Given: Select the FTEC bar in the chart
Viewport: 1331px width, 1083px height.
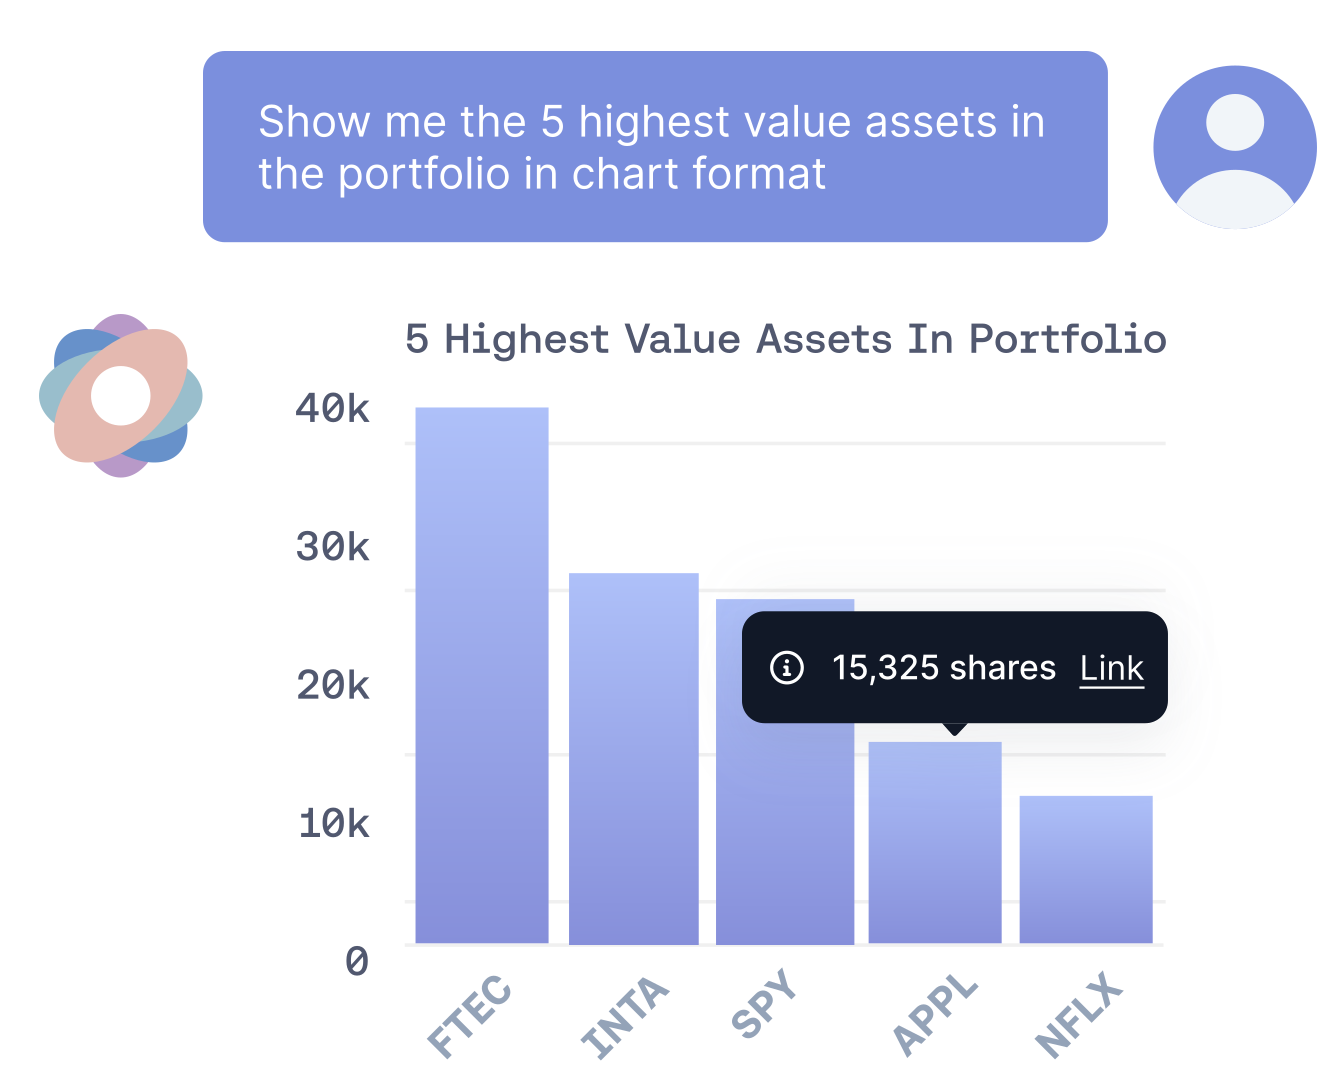Looking at the screenshot, I should [x=482, y=675].
